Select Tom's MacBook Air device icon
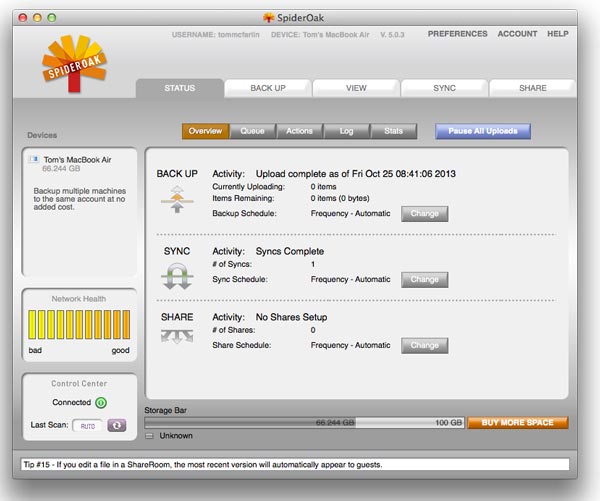The image size is (600, 501). pyautogui.click(x=34, y=159)
